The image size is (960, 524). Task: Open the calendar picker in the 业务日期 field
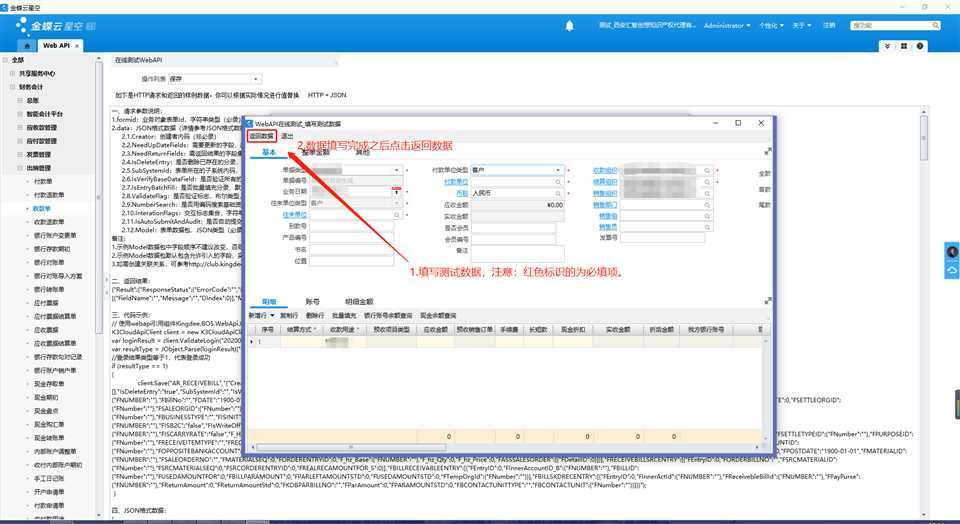pyautogui.click(x=397, y=192)
